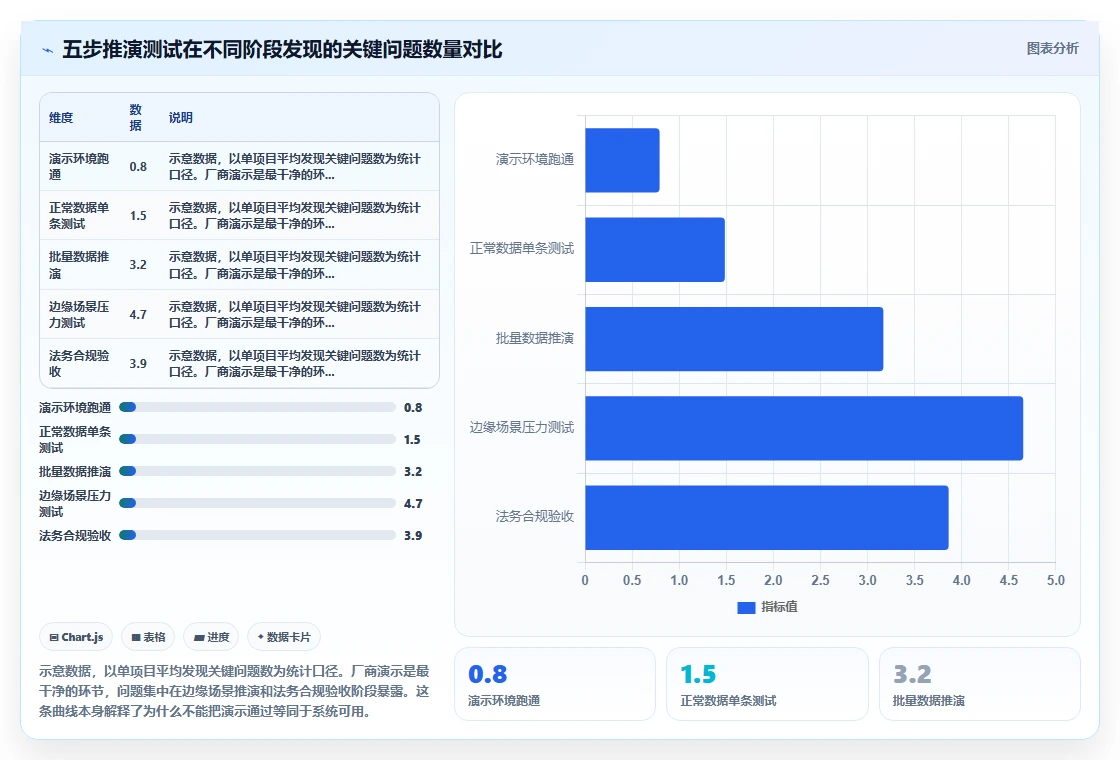1120x760 pixels.
Task: Click the 边缘场景压力测试 chart bar
Action: click(x=804, y=428)
